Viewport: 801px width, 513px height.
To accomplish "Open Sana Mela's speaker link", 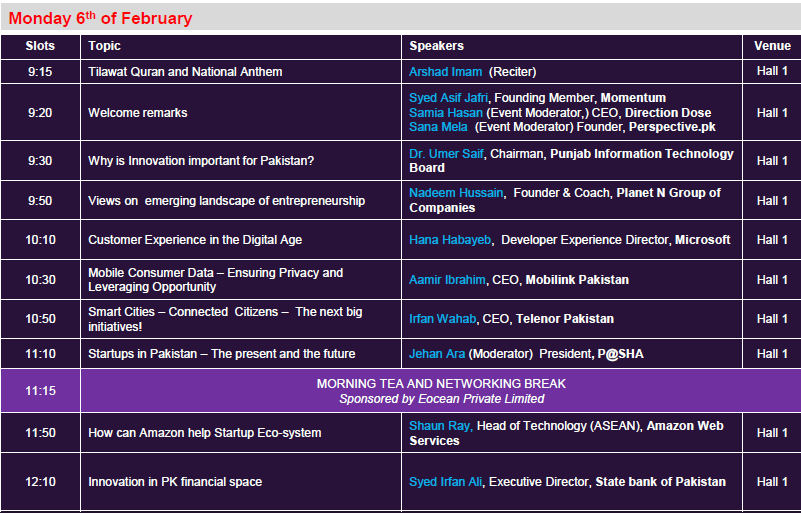I will [x=438, y=128].
